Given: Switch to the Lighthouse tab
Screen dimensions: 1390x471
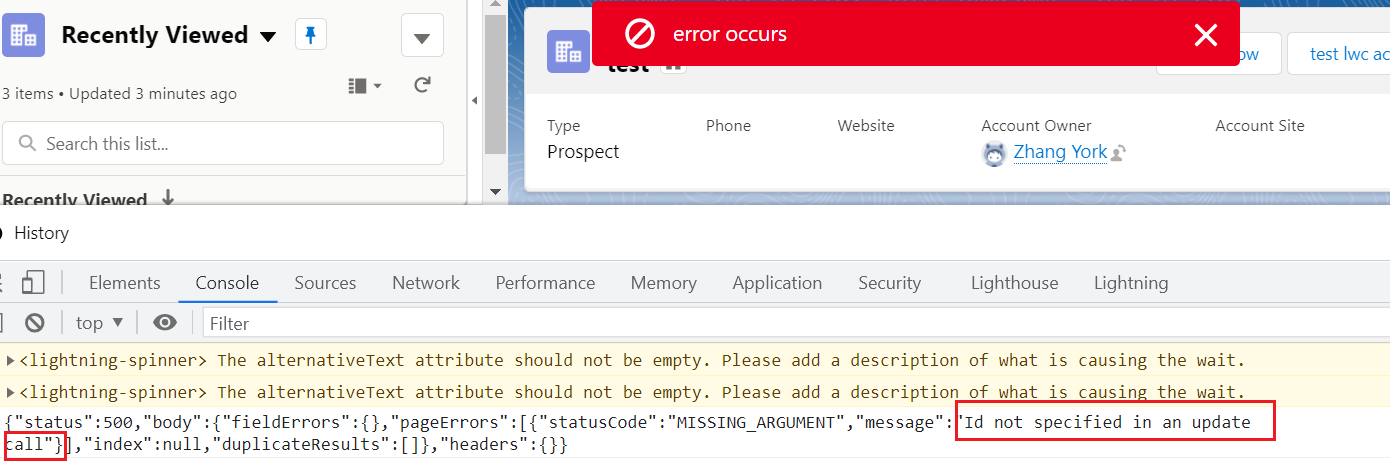Looking at the screenshot, I should coord(1014,283).
